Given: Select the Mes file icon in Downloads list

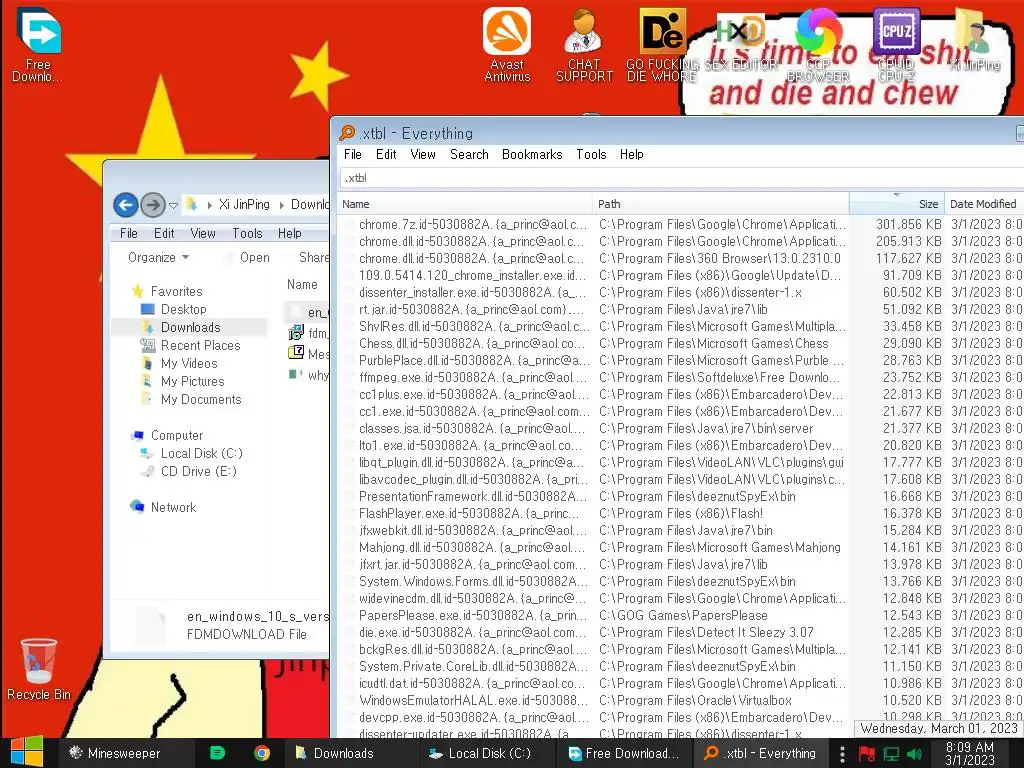Looking at the screenshot, I should (296, 353).
